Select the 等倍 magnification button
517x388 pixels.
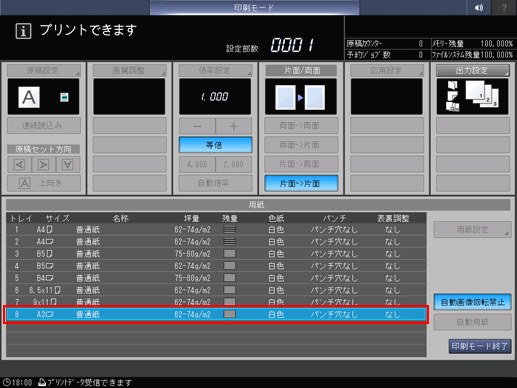point(215,145)
